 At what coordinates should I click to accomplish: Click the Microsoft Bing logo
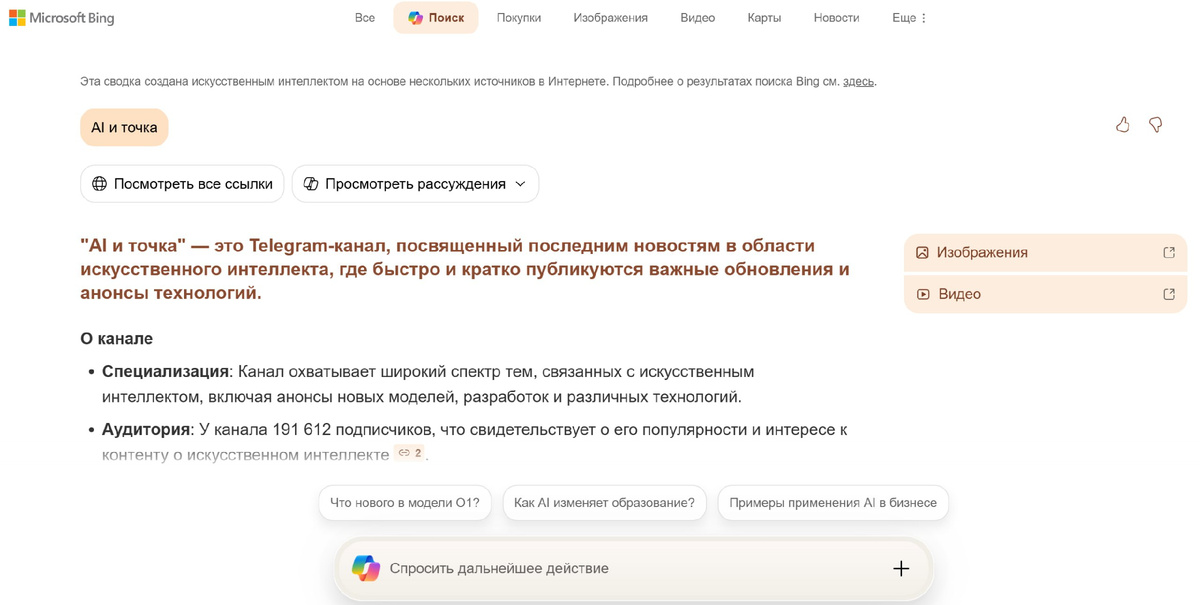pos(62,18)
